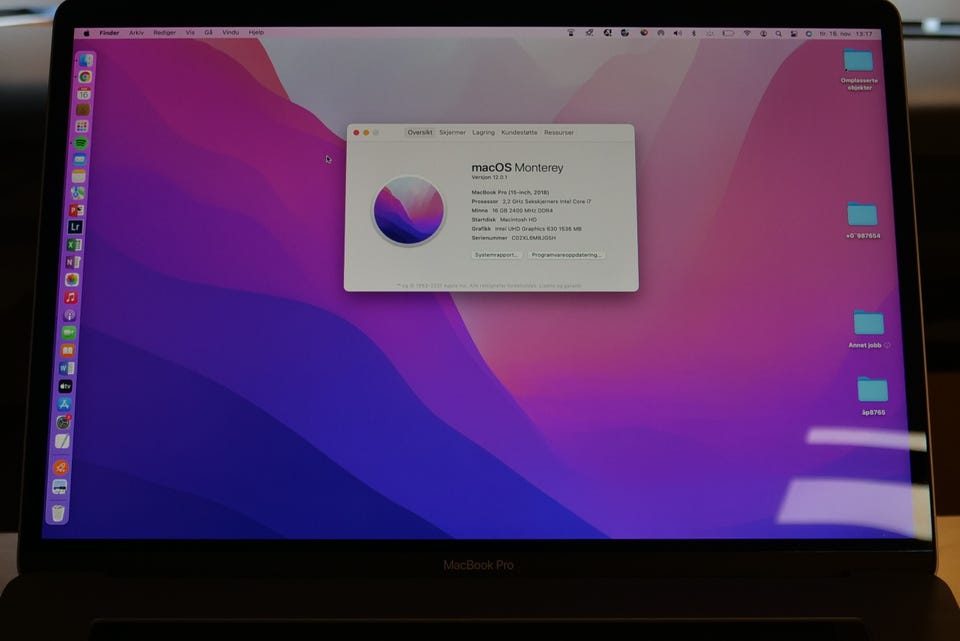
Task: Open the Maps app in Dock
Action: point(77,193)
